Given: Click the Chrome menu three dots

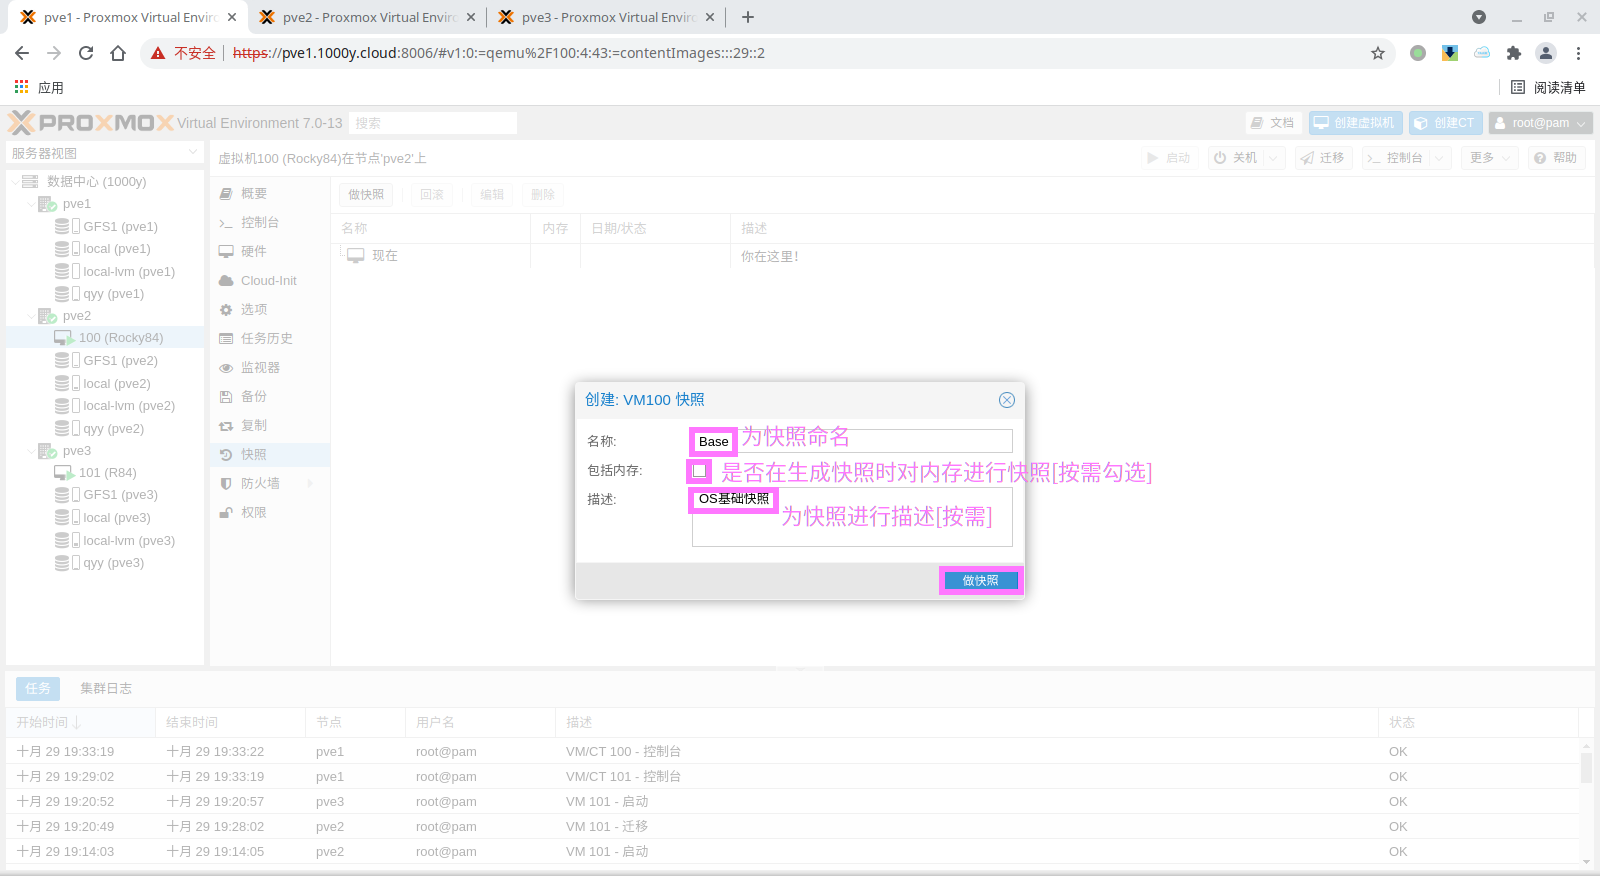Looking at the screenshot, I should pos(1578,53).
